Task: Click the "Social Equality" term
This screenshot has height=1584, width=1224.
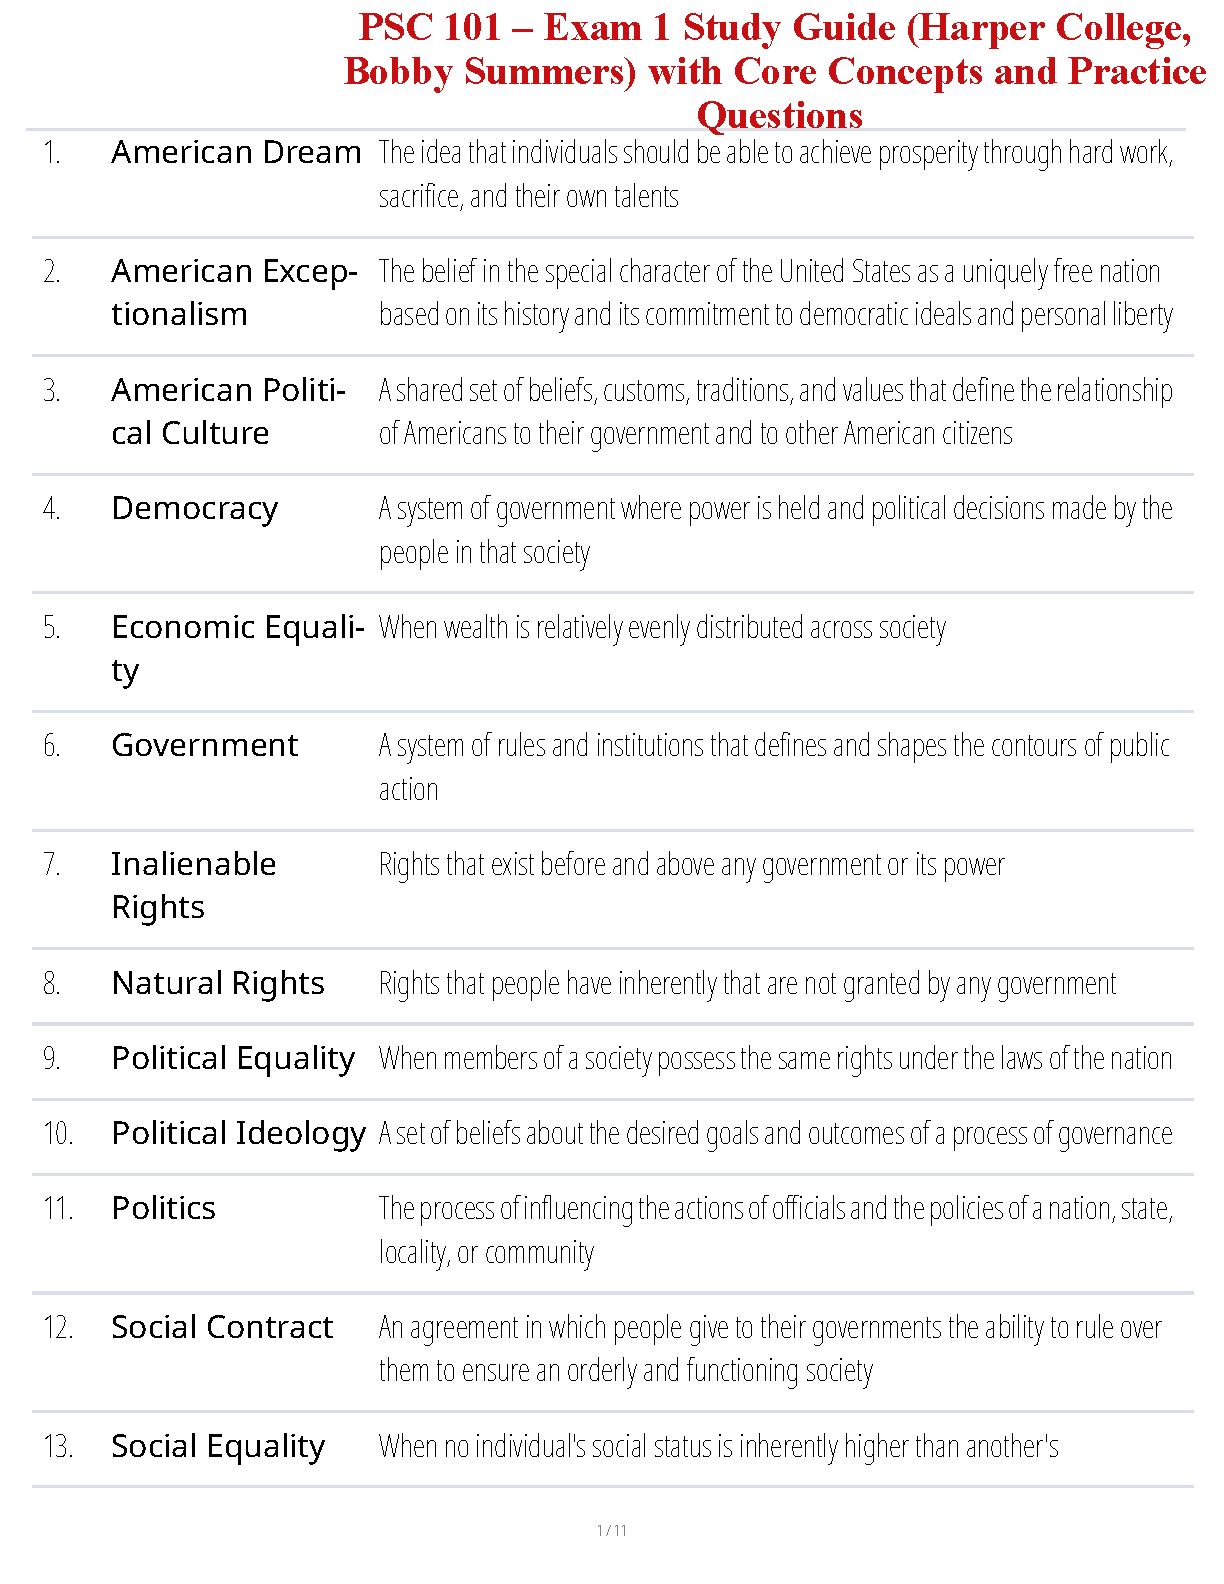Action: pos(218,1447)
